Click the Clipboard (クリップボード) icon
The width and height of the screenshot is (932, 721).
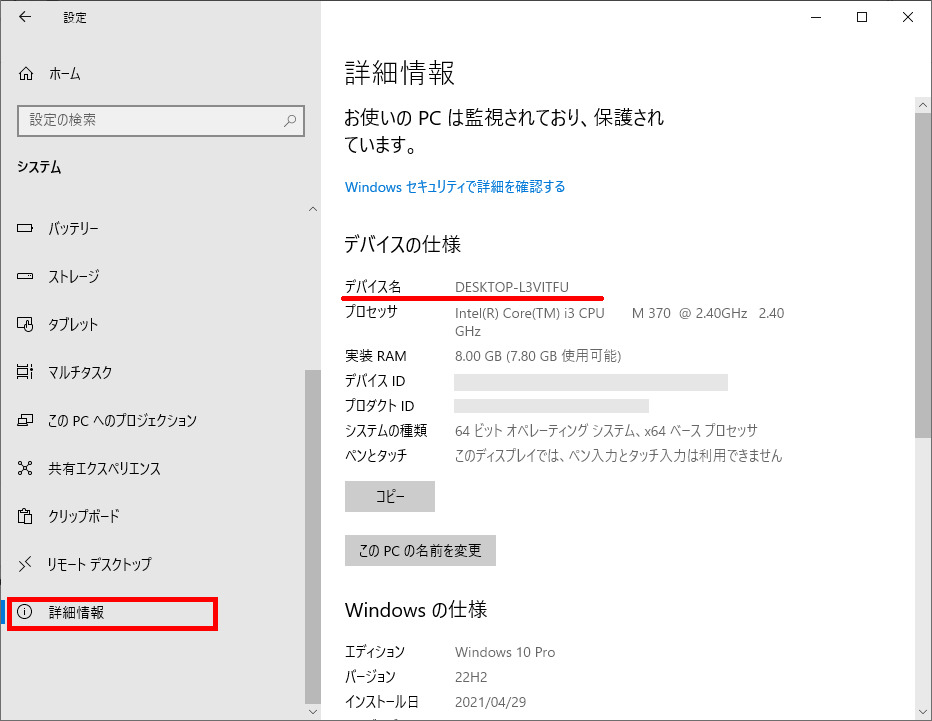[x=26, y=517]
